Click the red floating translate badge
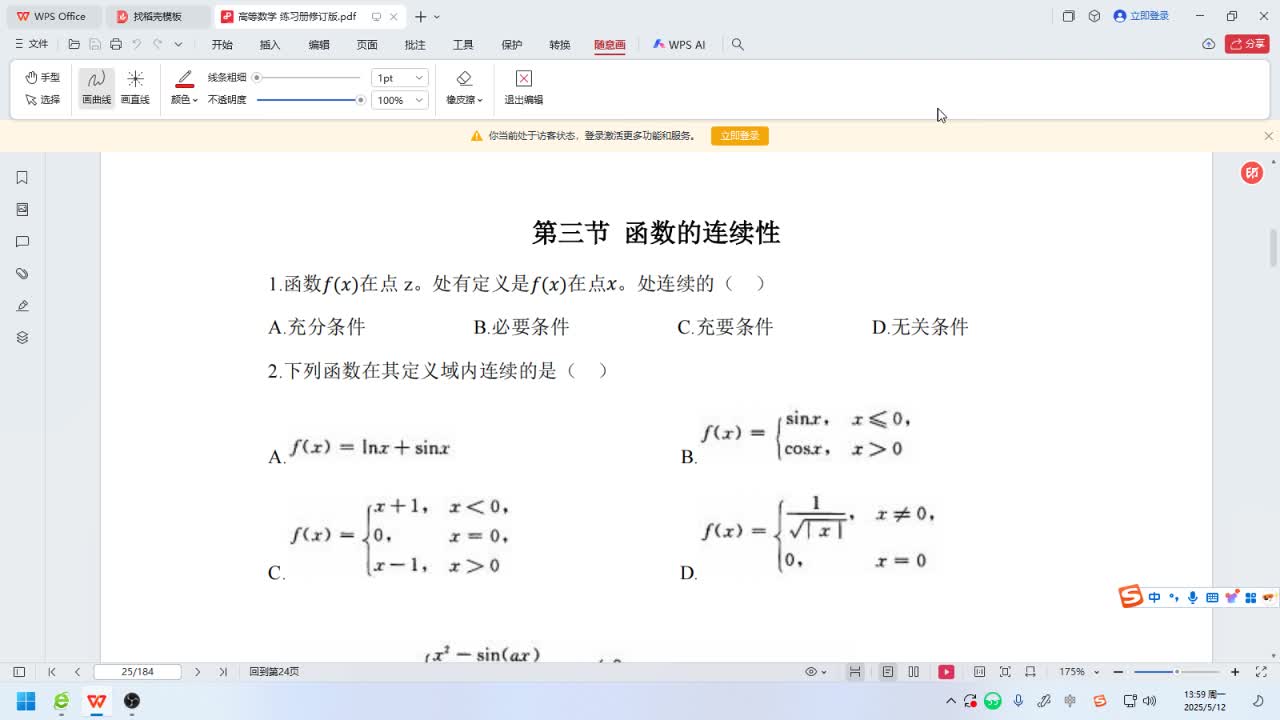 pos(1252,173)
